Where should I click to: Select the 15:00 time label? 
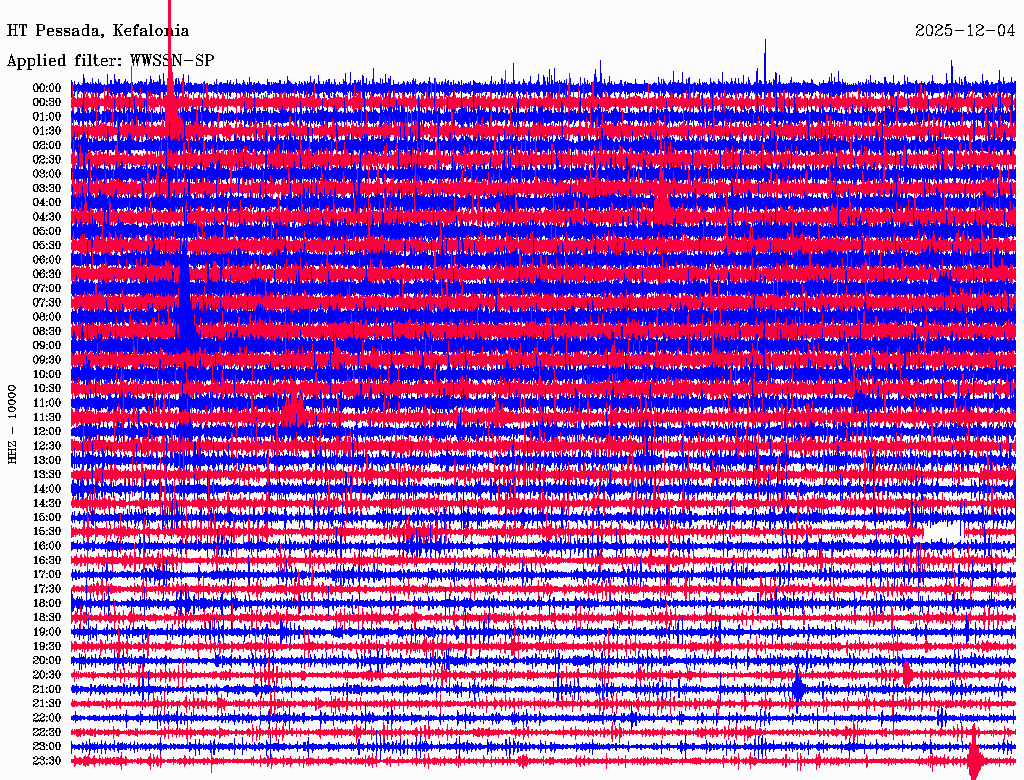click(47, 517)
